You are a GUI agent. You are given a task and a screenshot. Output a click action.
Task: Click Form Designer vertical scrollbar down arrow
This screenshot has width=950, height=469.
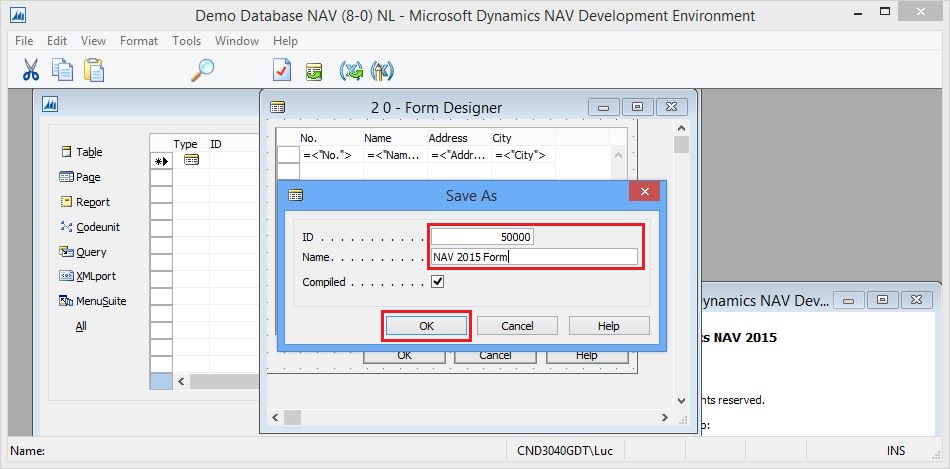pyautogui.click(x=681, y=401)
